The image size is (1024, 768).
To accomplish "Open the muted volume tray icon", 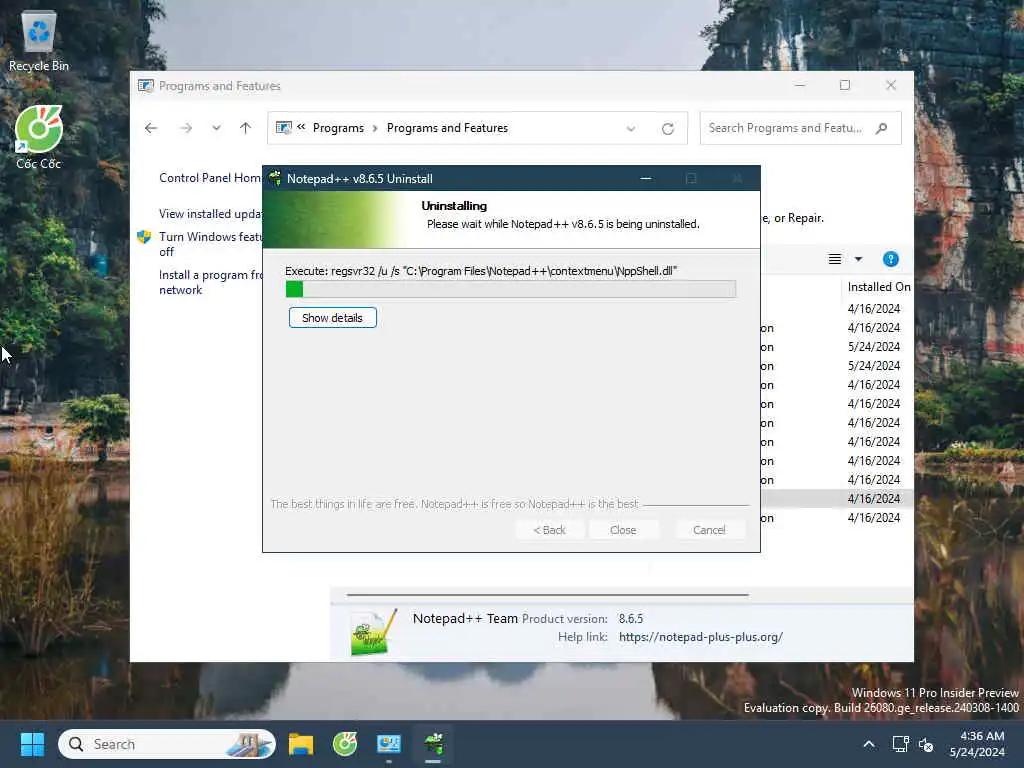I will (x=926, y=744).
